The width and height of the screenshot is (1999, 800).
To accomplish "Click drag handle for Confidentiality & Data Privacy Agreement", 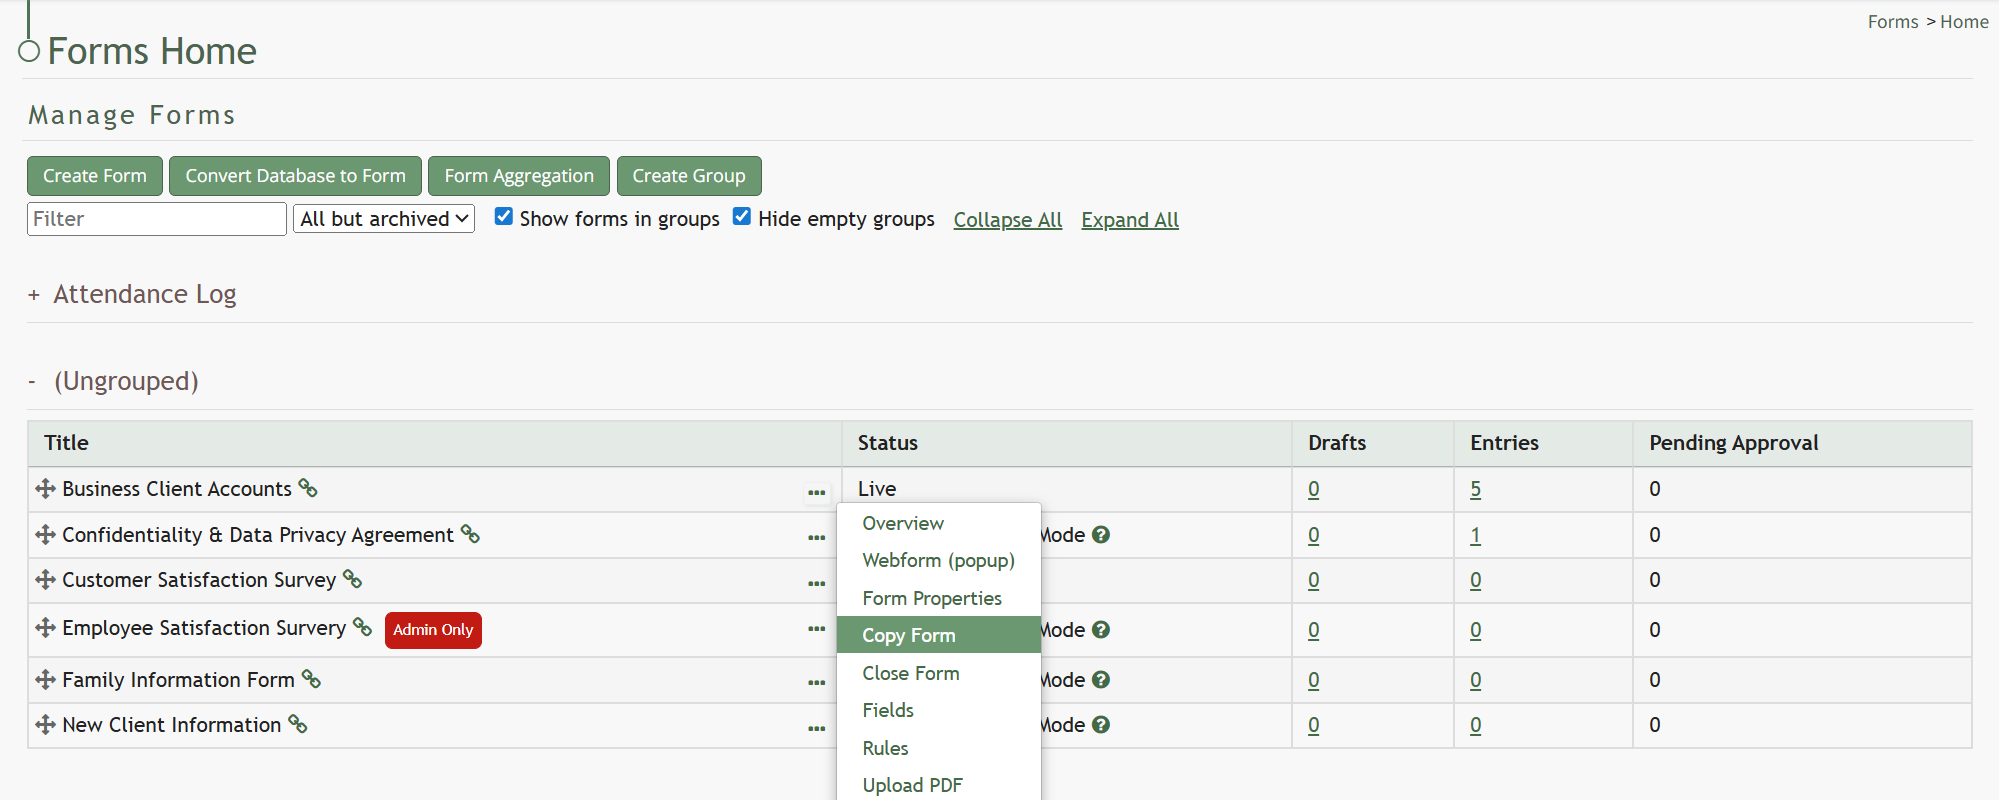I will click(45, 535).
